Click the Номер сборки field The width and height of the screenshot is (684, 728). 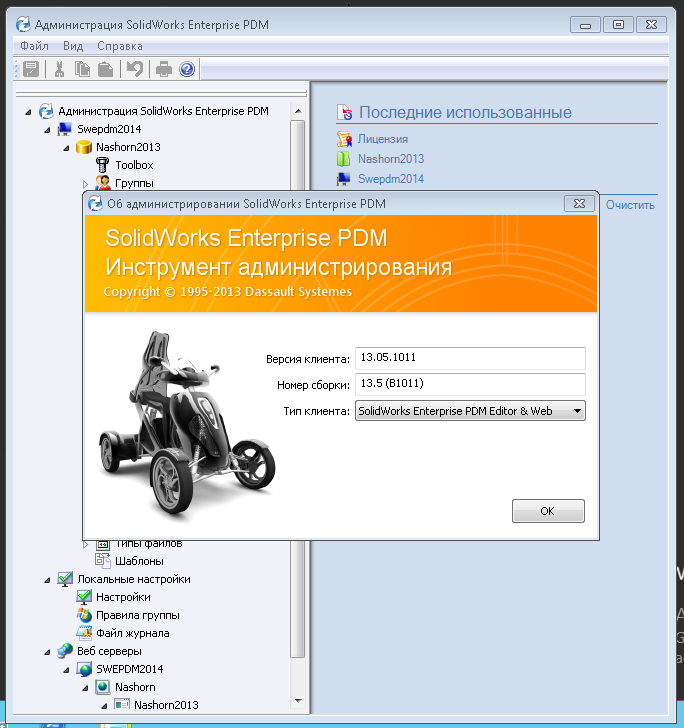pos(470,384)
